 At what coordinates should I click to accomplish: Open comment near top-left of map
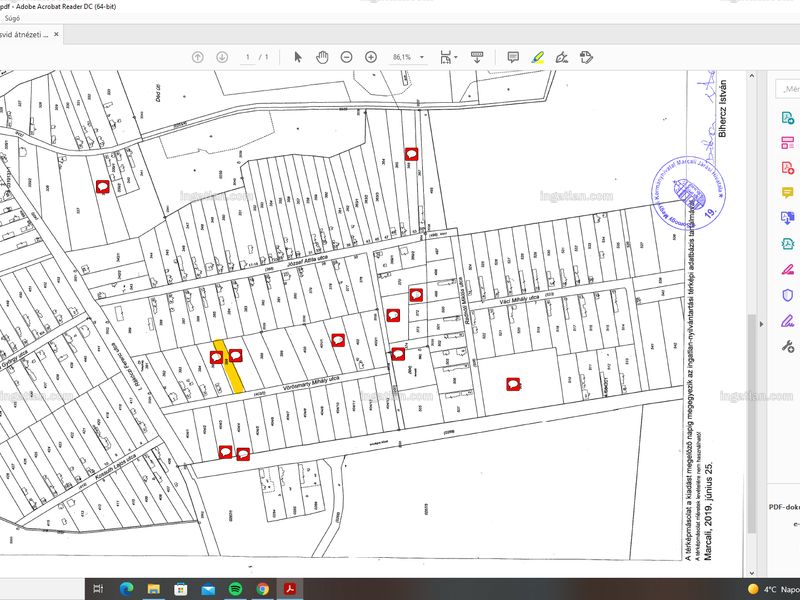(103, 187)
